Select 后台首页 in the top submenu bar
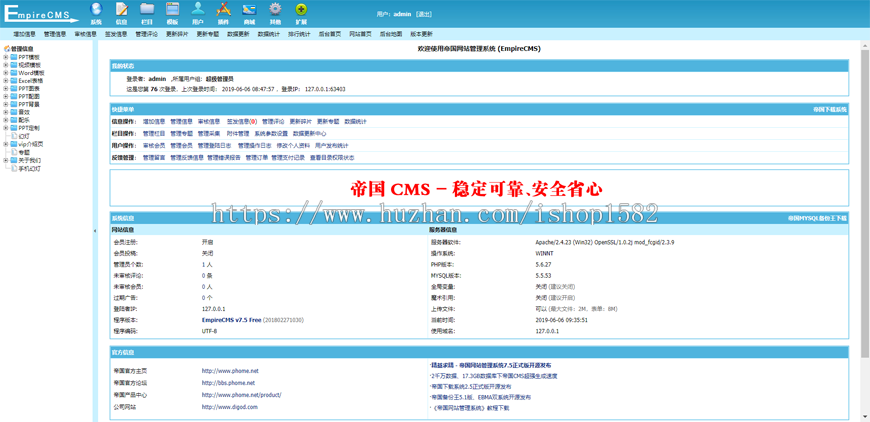Image resolution: width=870 pixels, height=422 pixels. click(330, 34)
